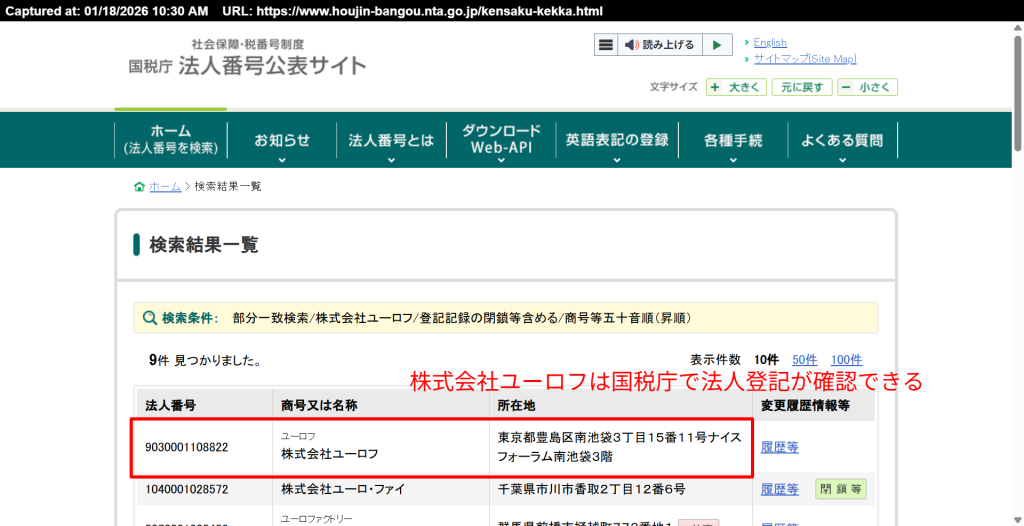Open 履歴等 for 株式会社ユーロ・ファイ

tap(780, 489)
